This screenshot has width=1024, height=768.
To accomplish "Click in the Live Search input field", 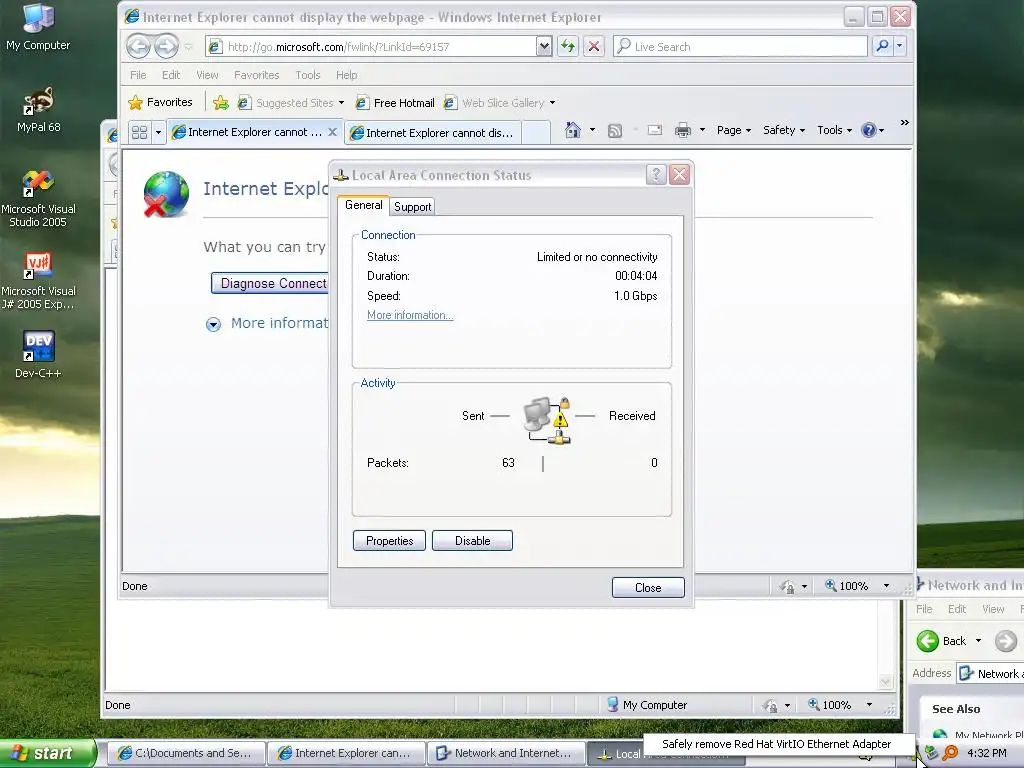I will click(740, 46).
